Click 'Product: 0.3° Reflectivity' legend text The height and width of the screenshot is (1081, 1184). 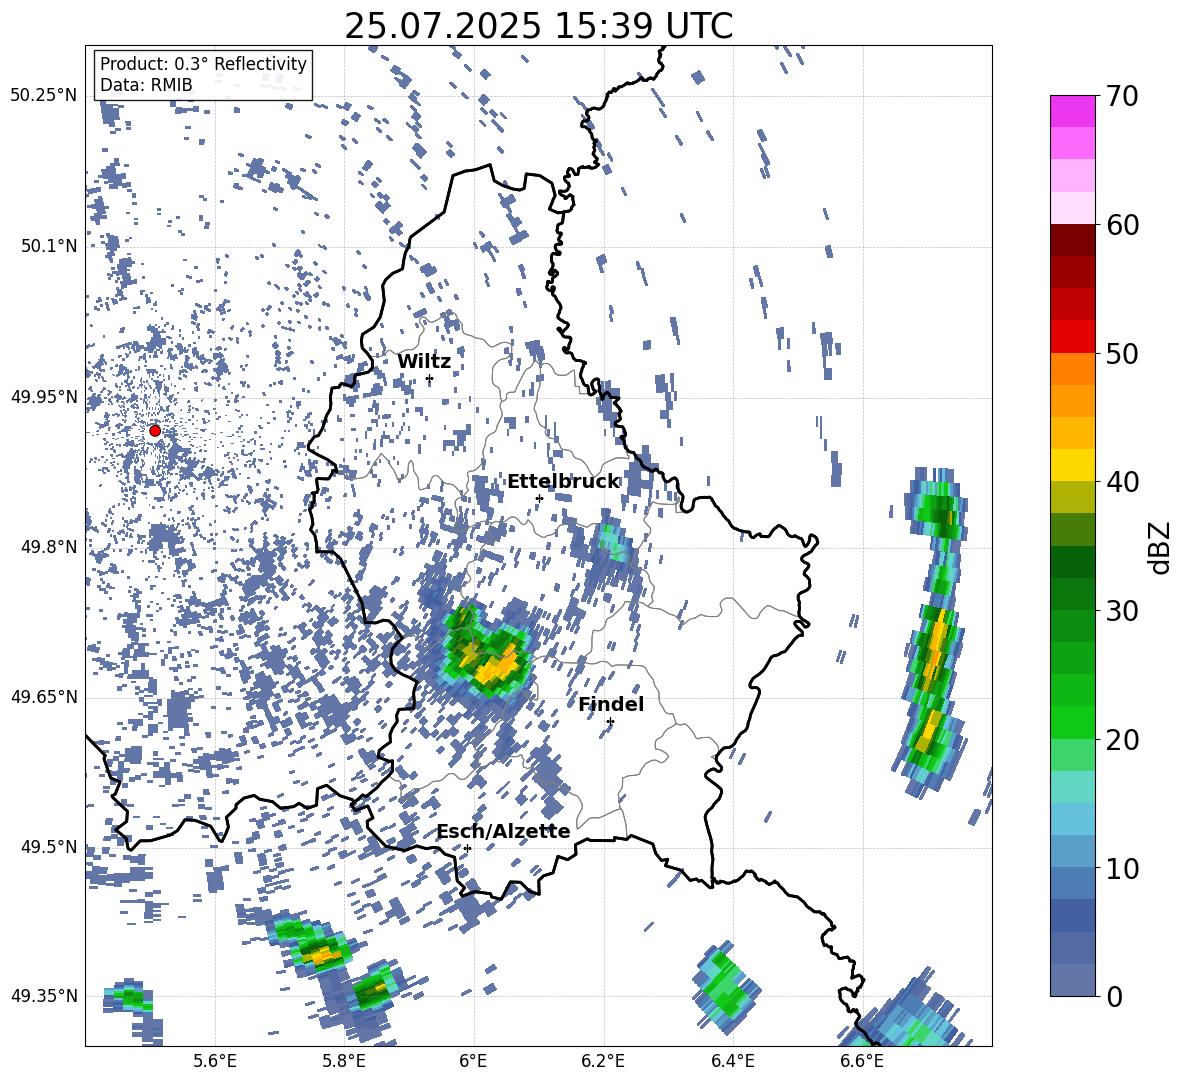click(x=203, y=63)
